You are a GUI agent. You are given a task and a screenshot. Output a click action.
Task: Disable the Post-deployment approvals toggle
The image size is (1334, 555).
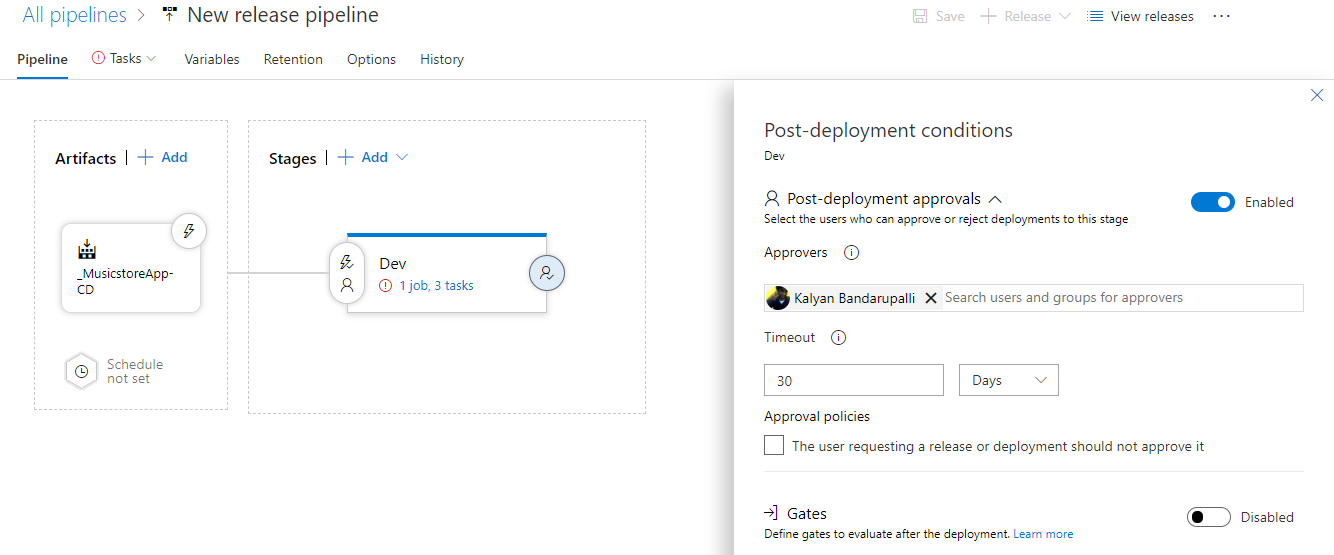tap(1213, 202)
